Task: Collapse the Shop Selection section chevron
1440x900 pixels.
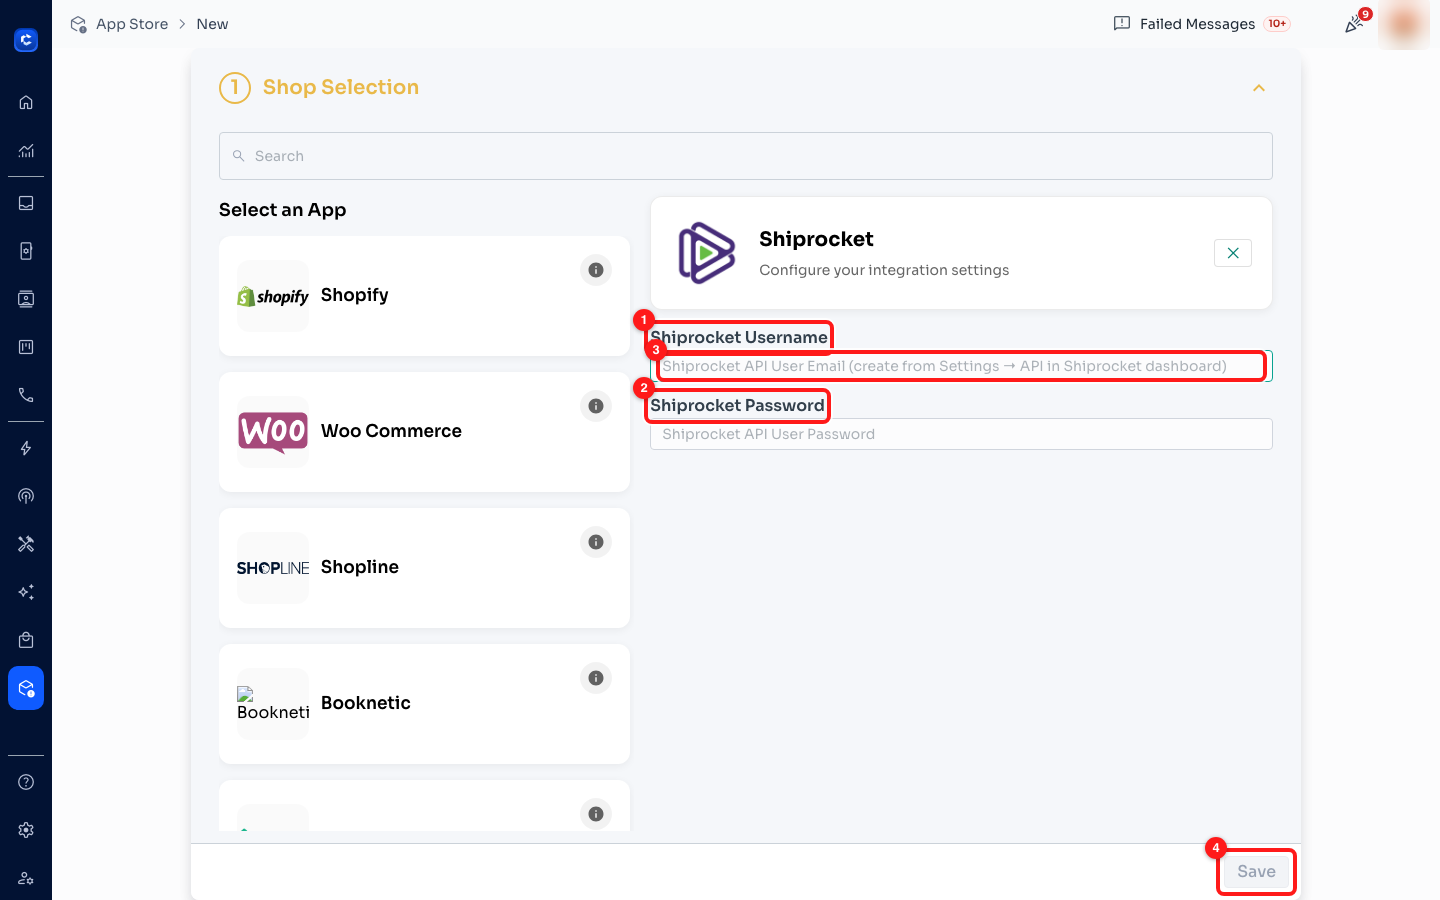Action: click(1259, 88)
